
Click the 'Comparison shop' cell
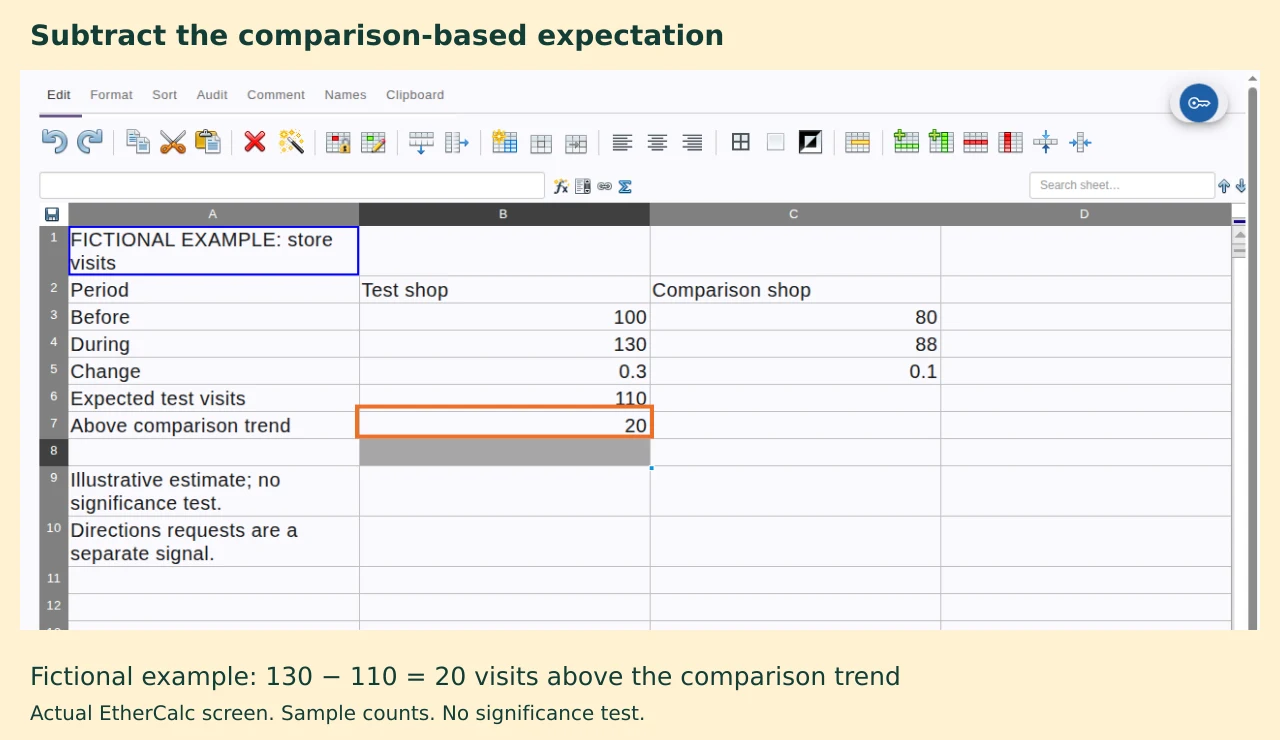coord(795,290)
